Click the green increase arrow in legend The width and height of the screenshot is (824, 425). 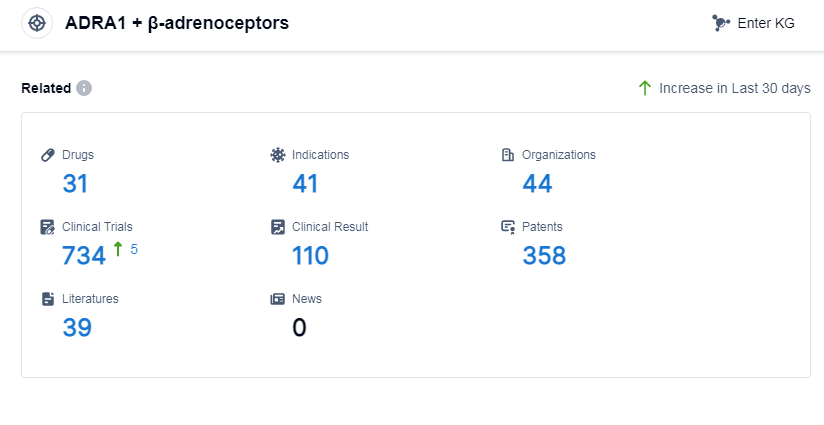pyautogui.click(x=645, y=88)
